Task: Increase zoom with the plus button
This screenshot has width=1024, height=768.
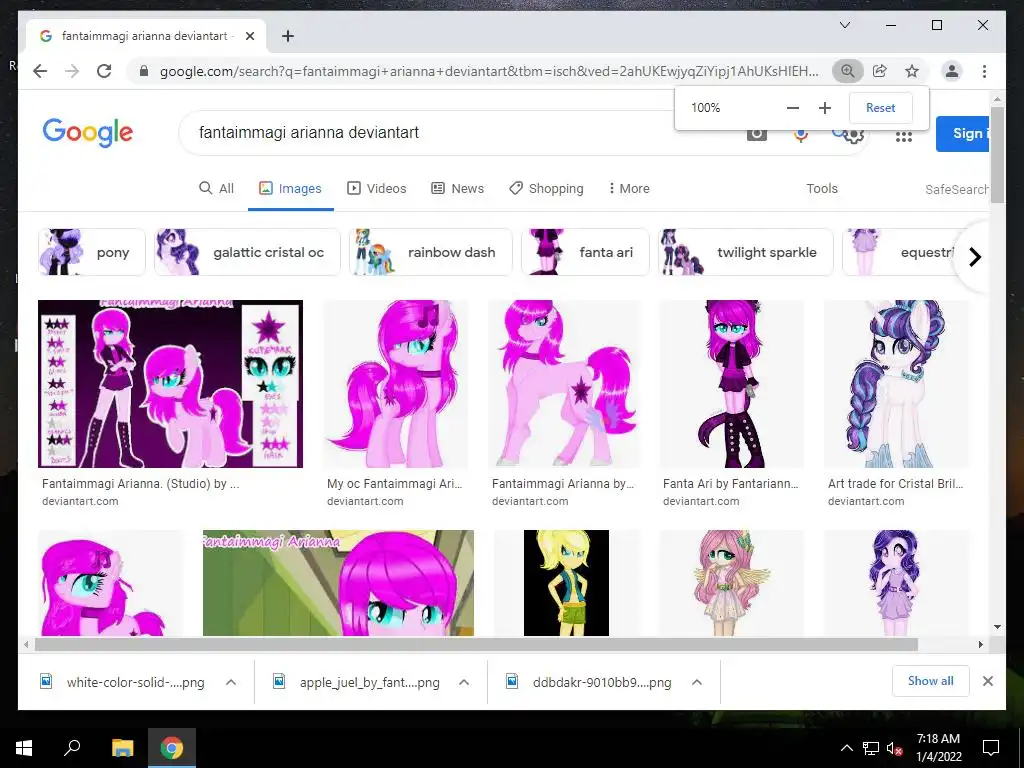Action: coord(825,108)
